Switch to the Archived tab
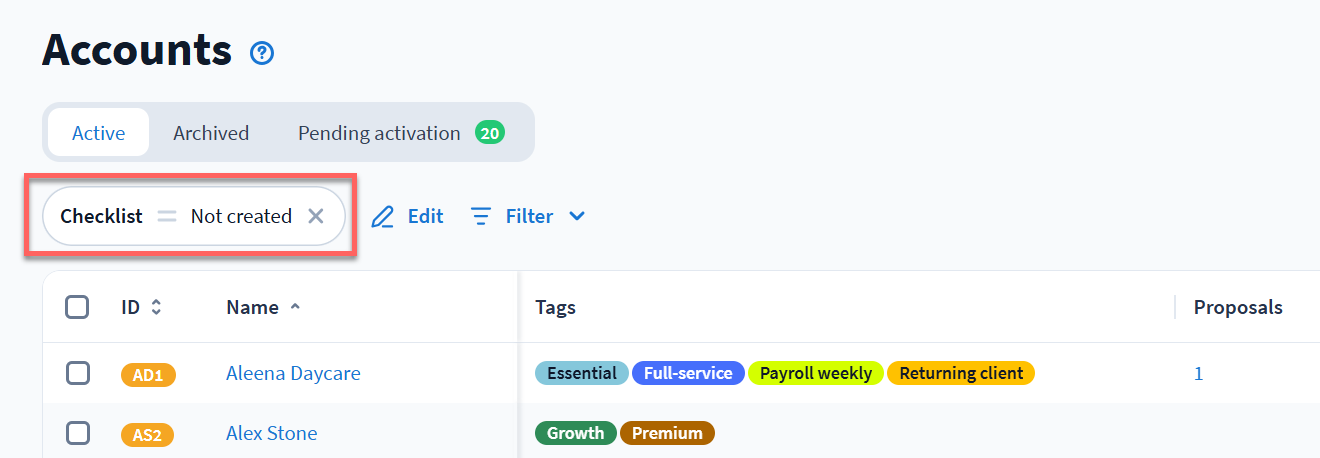Viewport: 1320px width, 458px height. pyautogui.click(x=211, y=133)
